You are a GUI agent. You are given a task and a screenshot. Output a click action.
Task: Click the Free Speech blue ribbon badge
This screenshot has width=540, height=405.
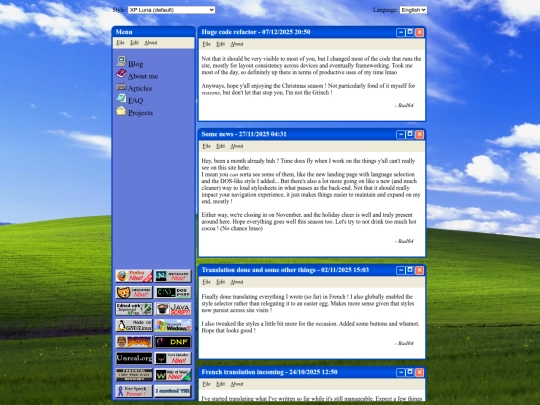coord(134,391)
